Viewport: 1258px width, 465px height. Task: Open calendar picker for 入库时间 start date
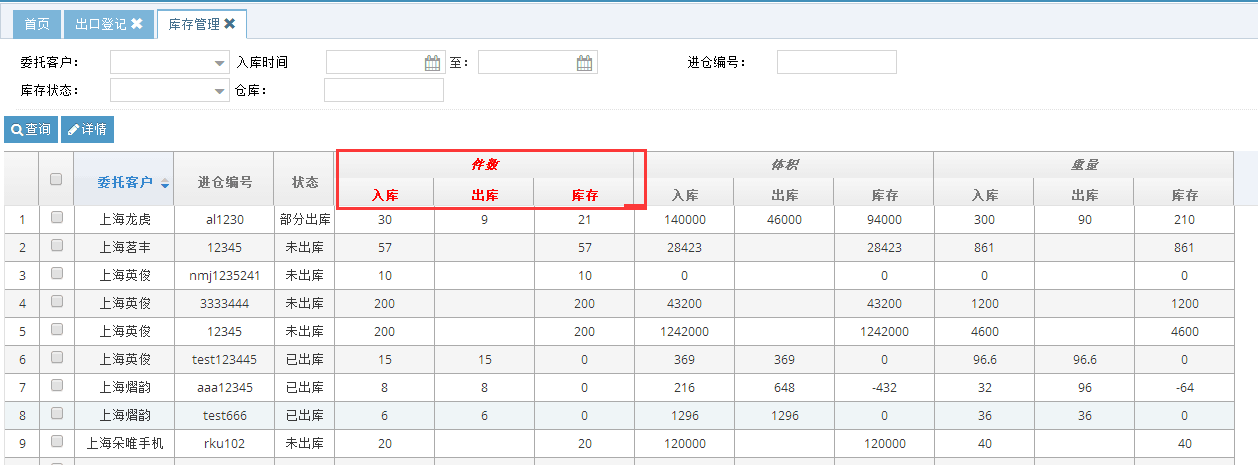click(432, 63)
